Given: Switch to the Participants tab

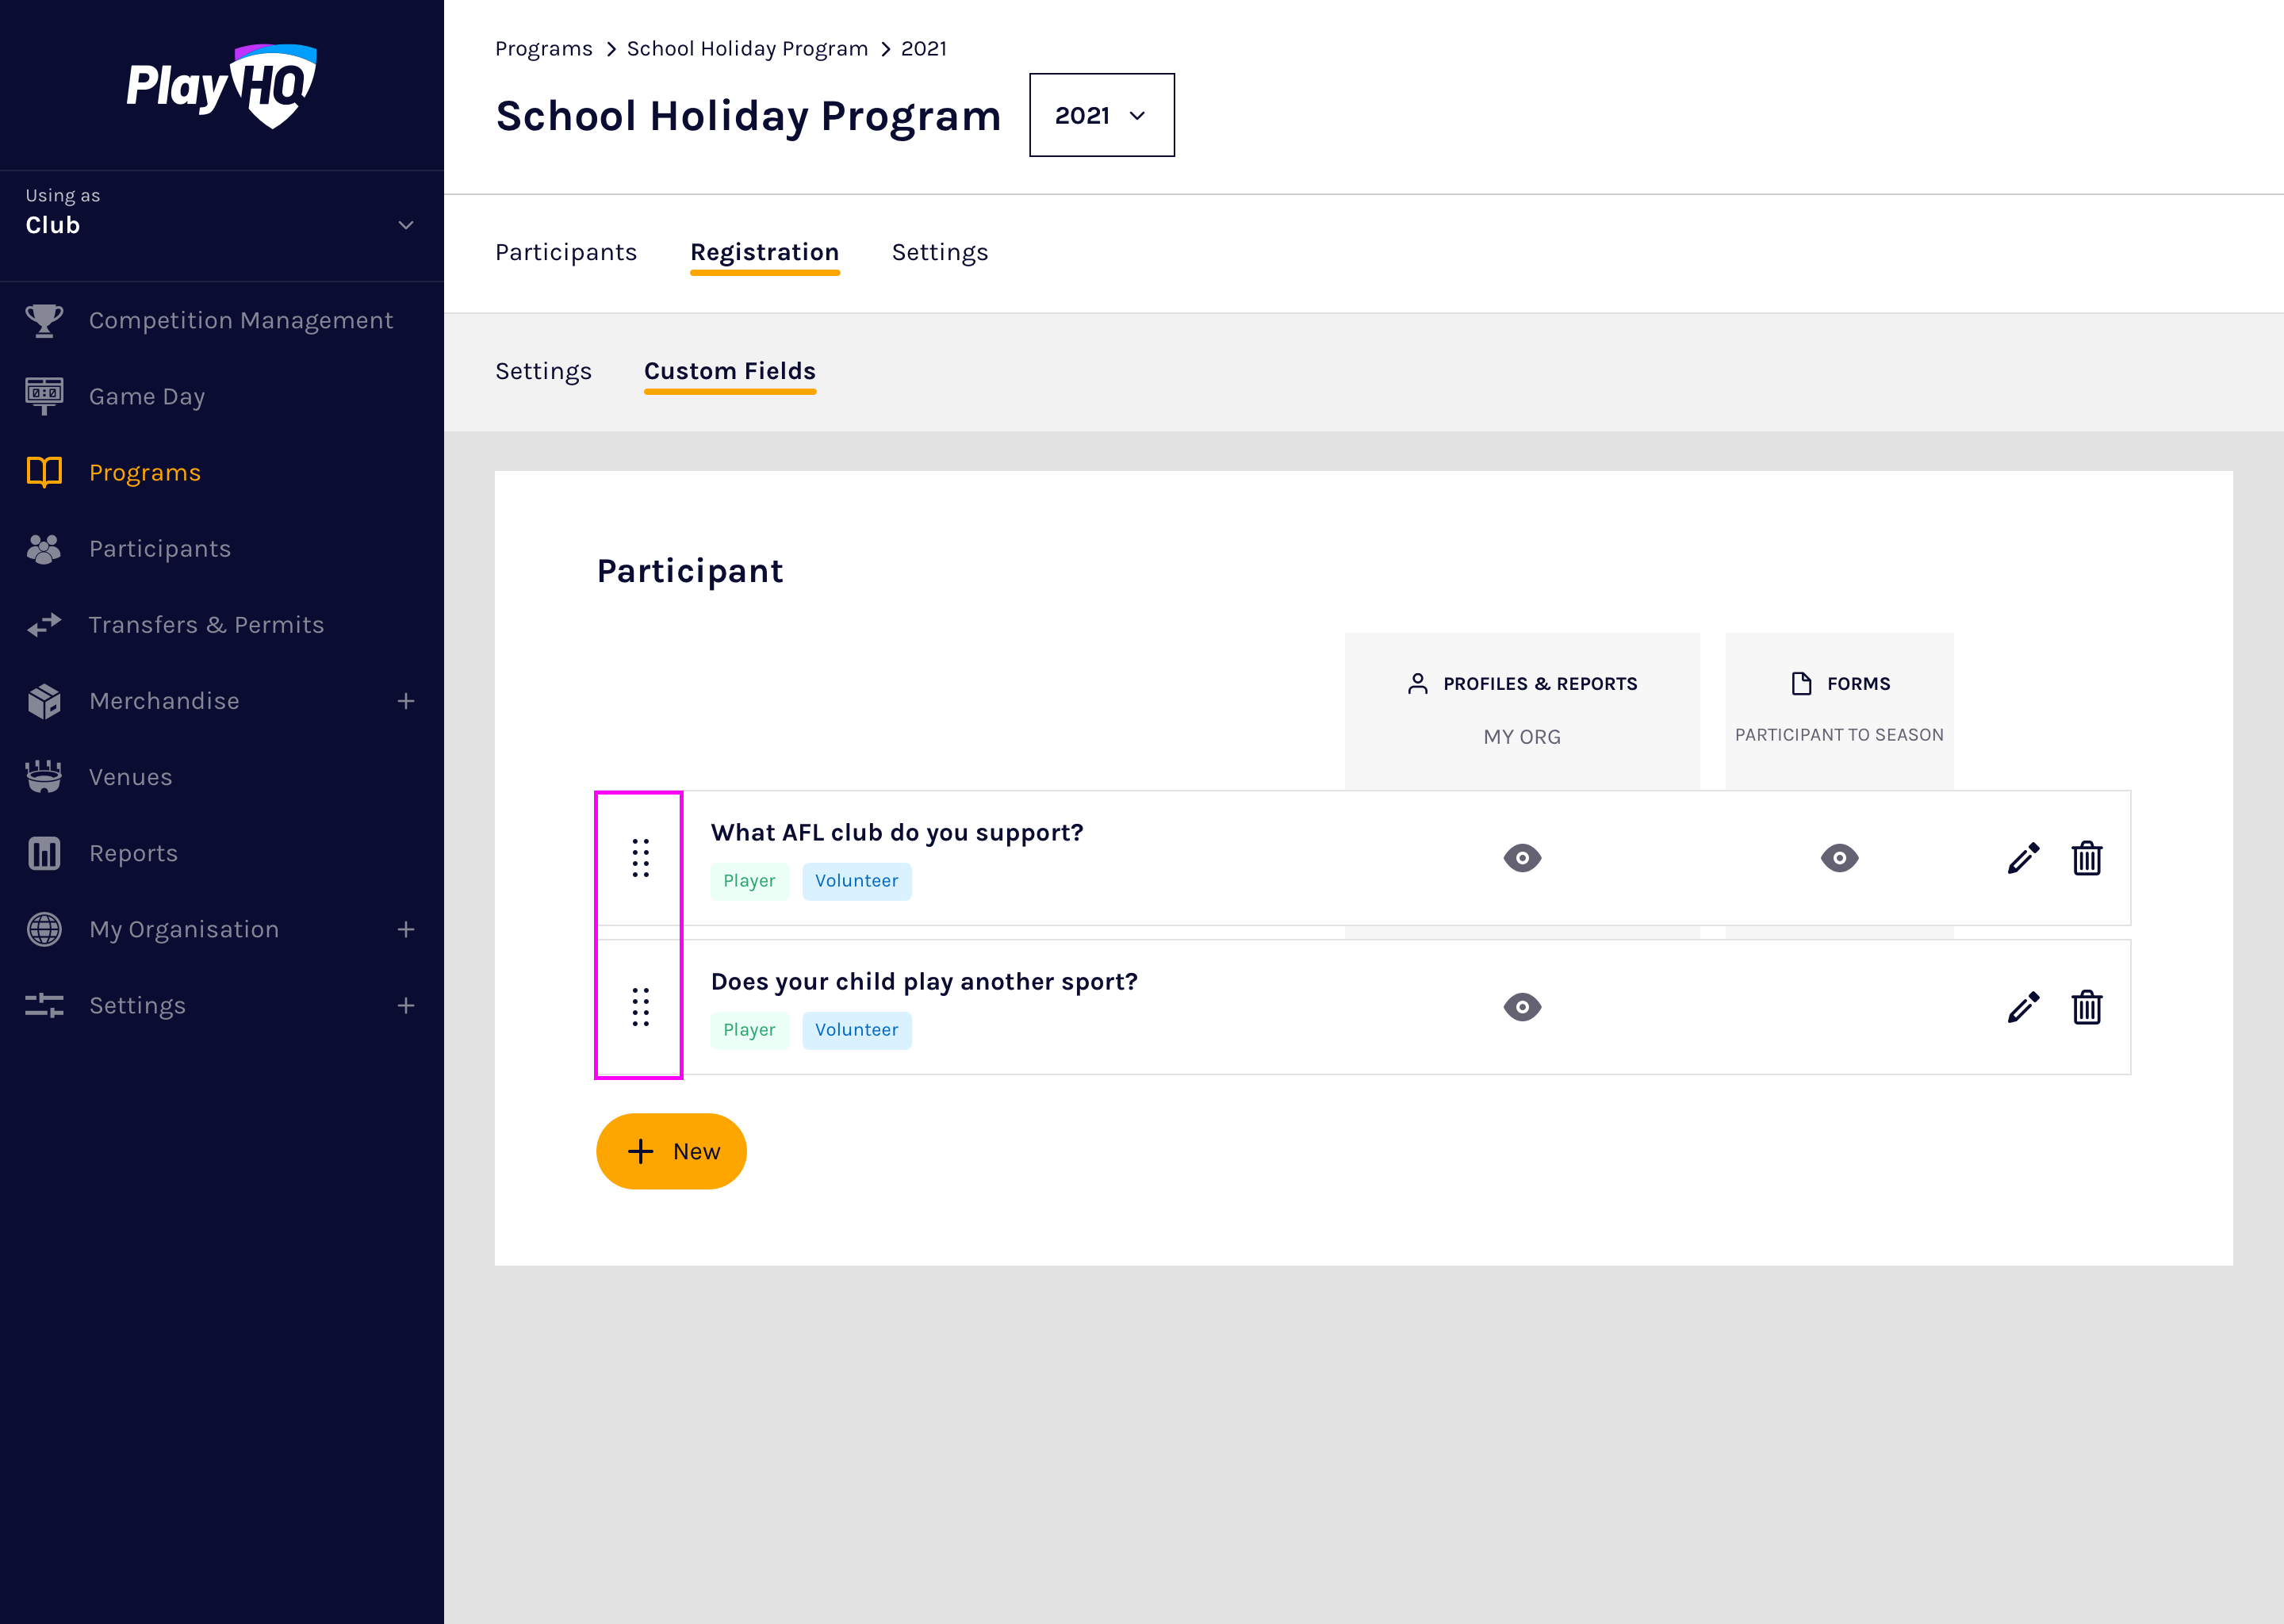Looking at the screenshot, I should tap(565, 252).
